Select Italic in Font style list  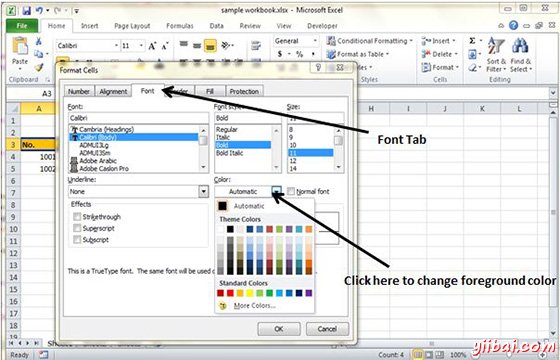[223, 137]
